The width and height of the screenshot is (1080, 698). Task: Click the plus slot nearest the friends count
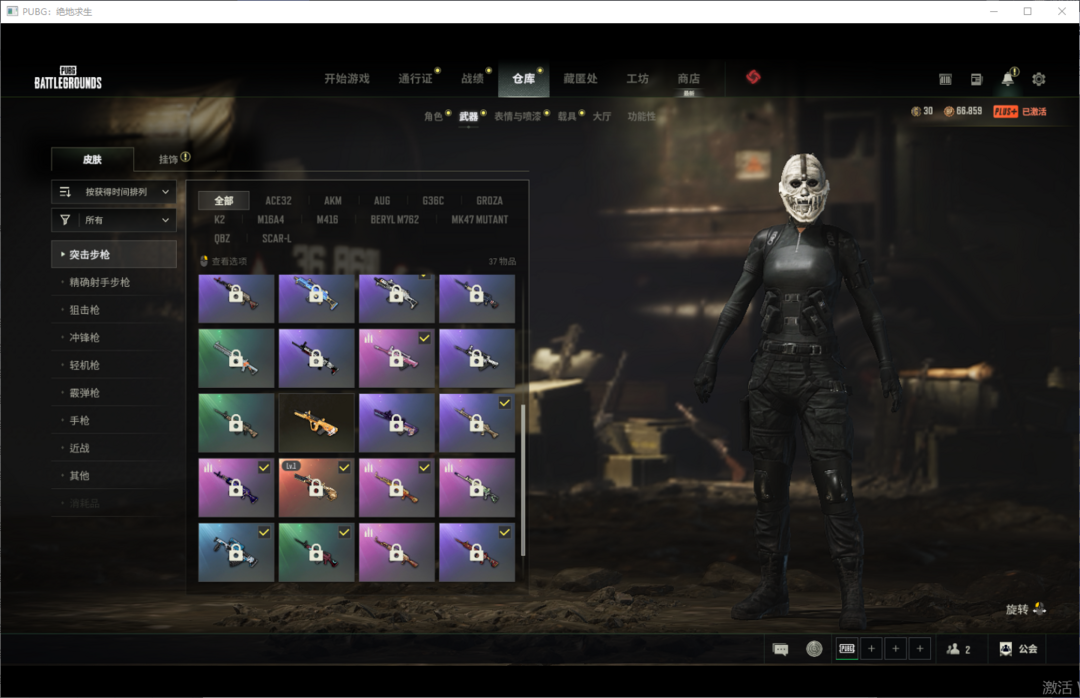coord(920,648)
